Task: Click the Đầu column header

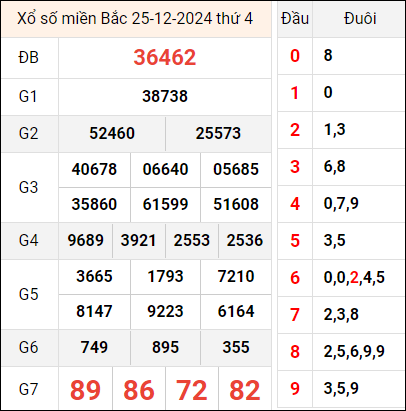Action: tap(295, 18)
